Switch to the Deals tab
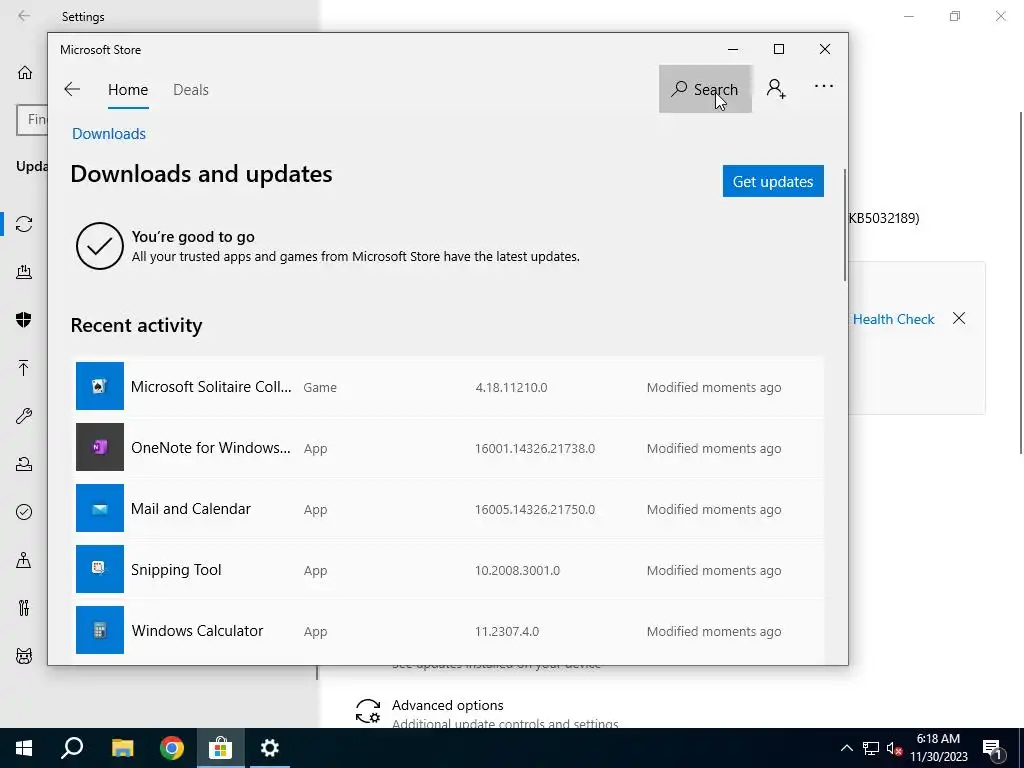Viewport: 1024px width, 768px height. (x=191, y=89)
